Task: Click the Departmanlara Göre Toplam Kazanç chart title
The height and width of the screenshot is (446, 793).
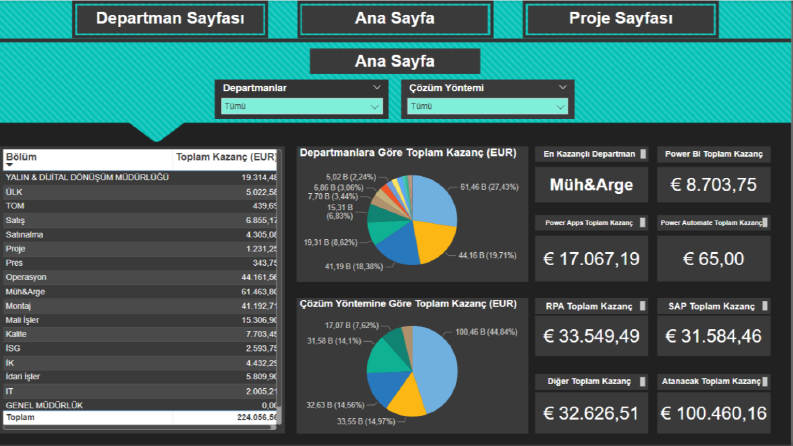Action: click(x=408, y=153)
